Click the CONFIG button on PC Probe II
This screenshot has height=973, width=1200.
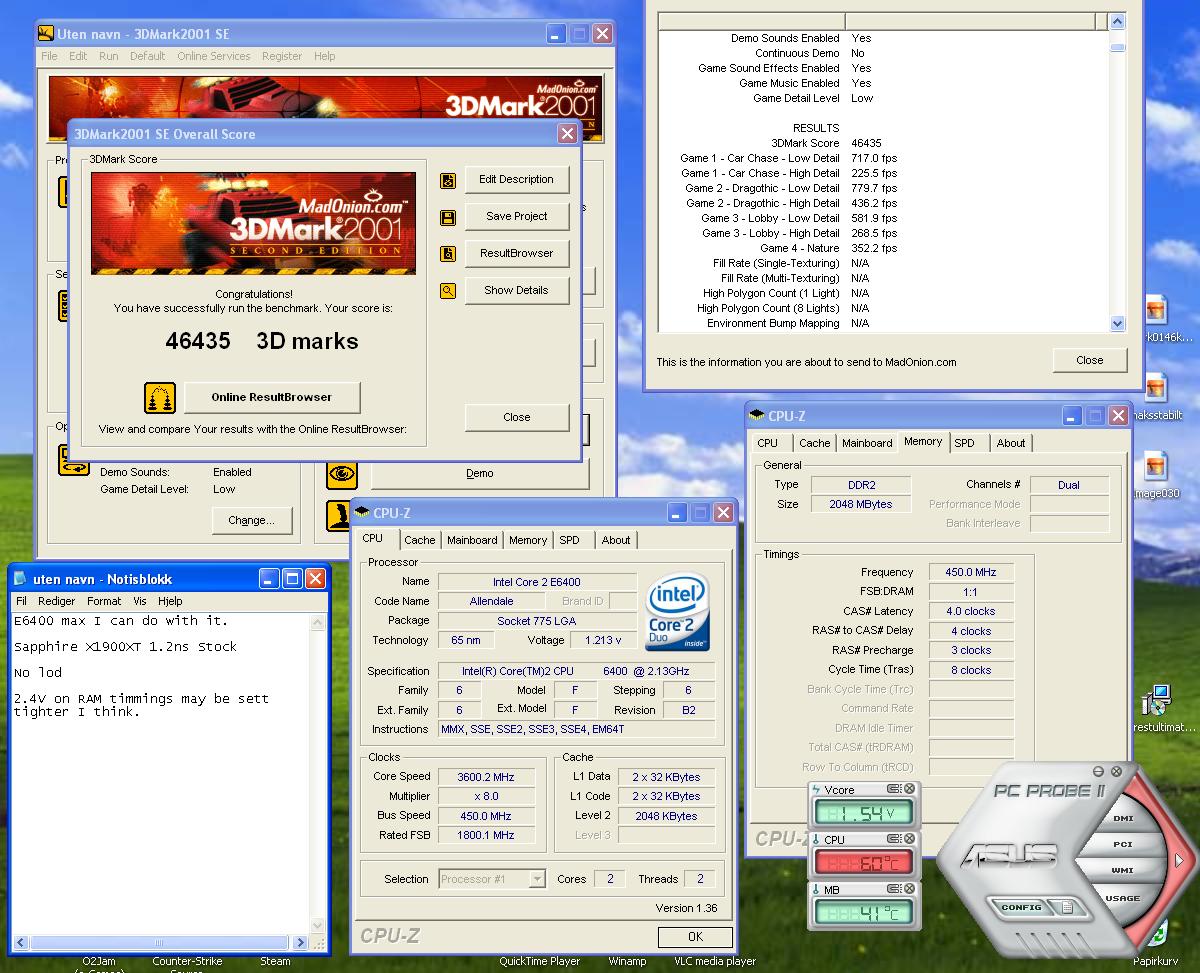(x=1022, y=907)
